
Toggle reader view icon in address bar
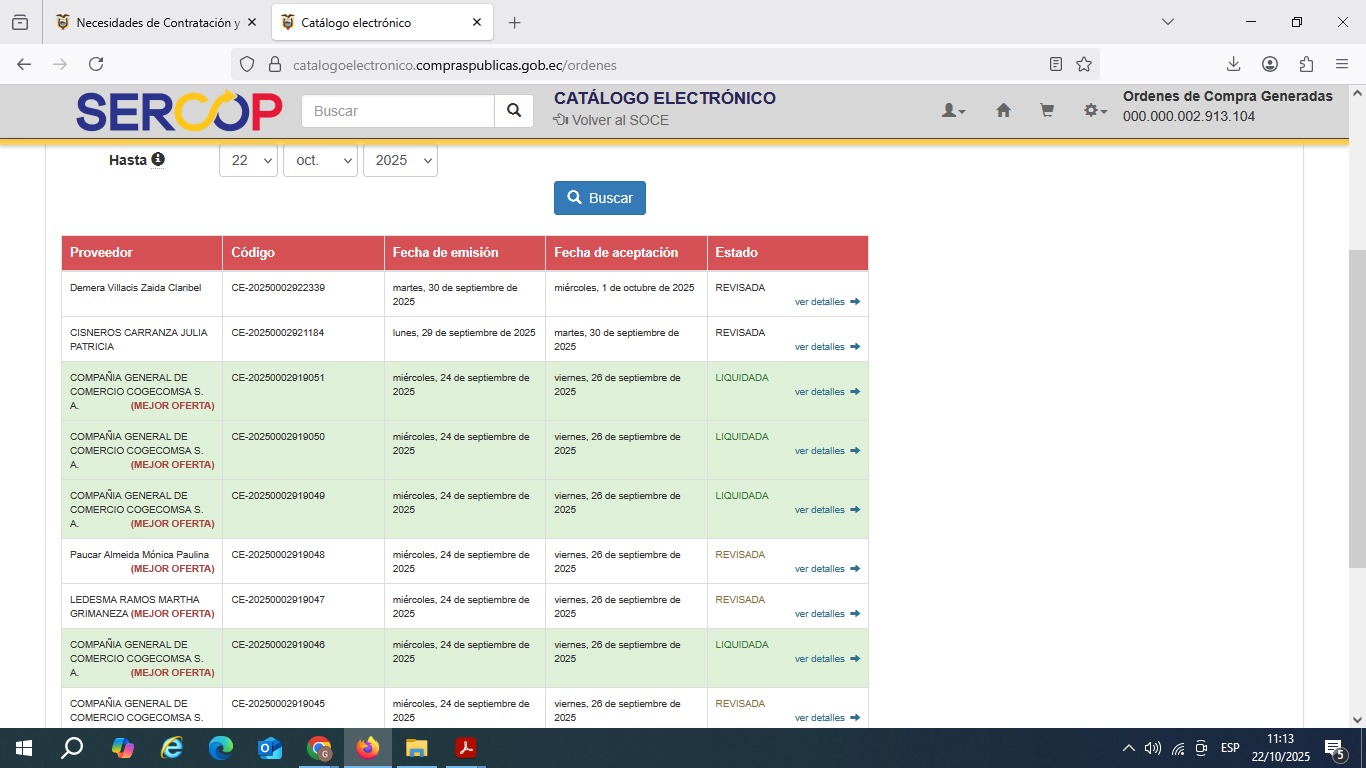1056,64
